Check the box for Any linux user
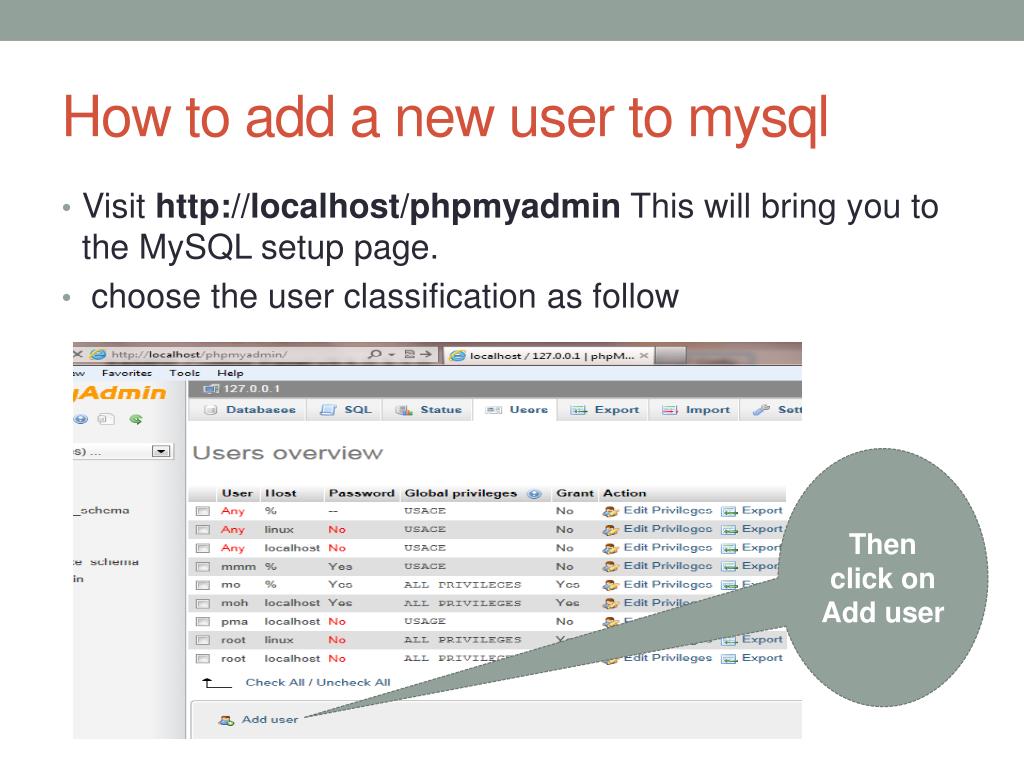Viewport: 1024px width, 768px height. pyautogui.click(x=203, y=530)
